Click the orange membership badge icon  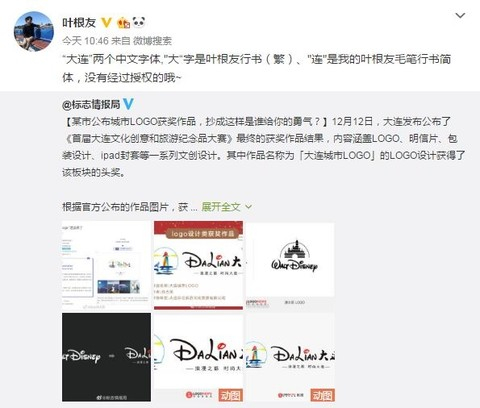(123, 23)
